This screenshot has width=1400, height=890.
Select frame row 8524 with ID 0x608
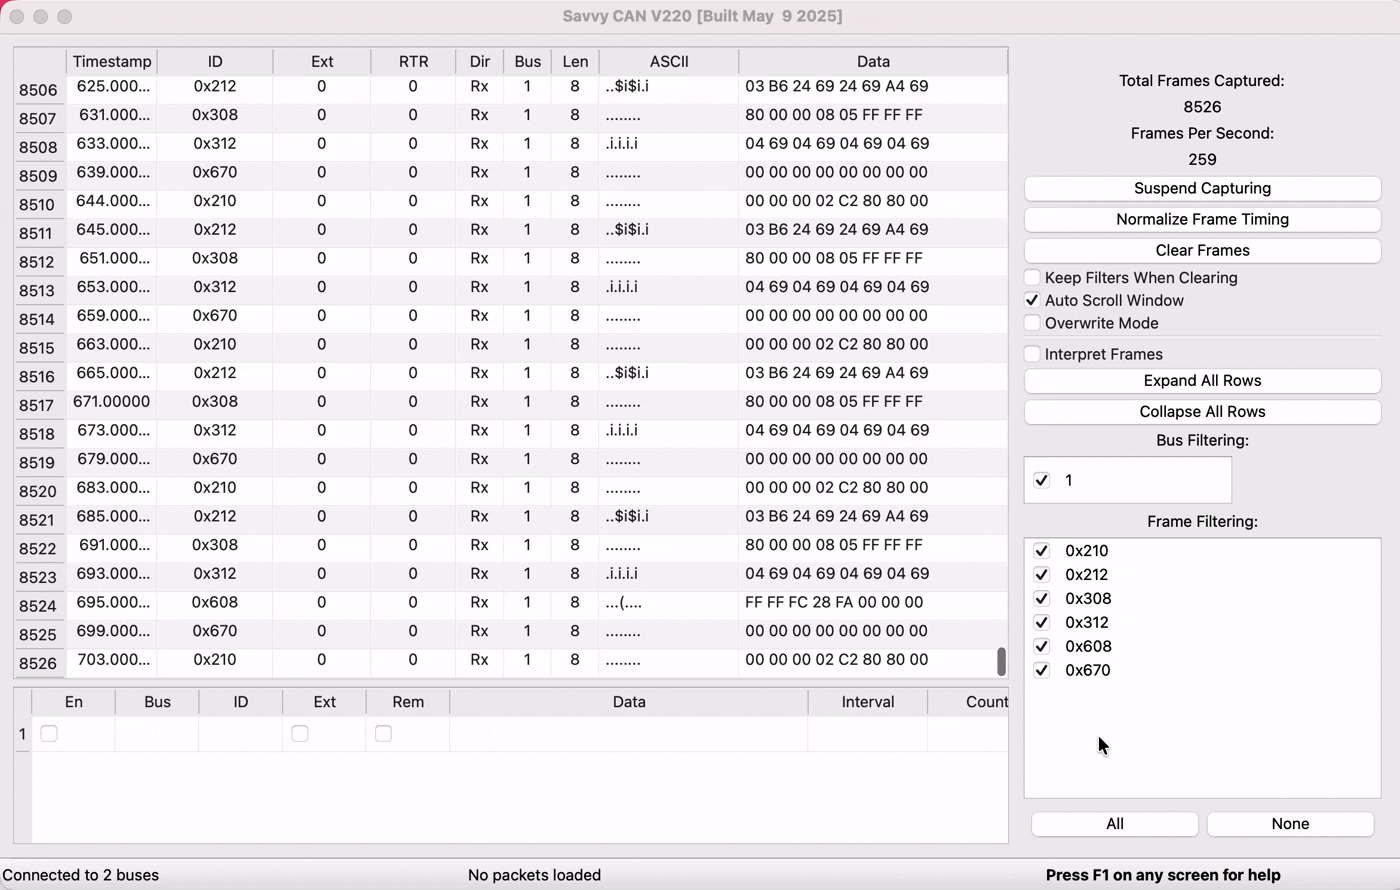pyautogui.click(x=215, y=603)
